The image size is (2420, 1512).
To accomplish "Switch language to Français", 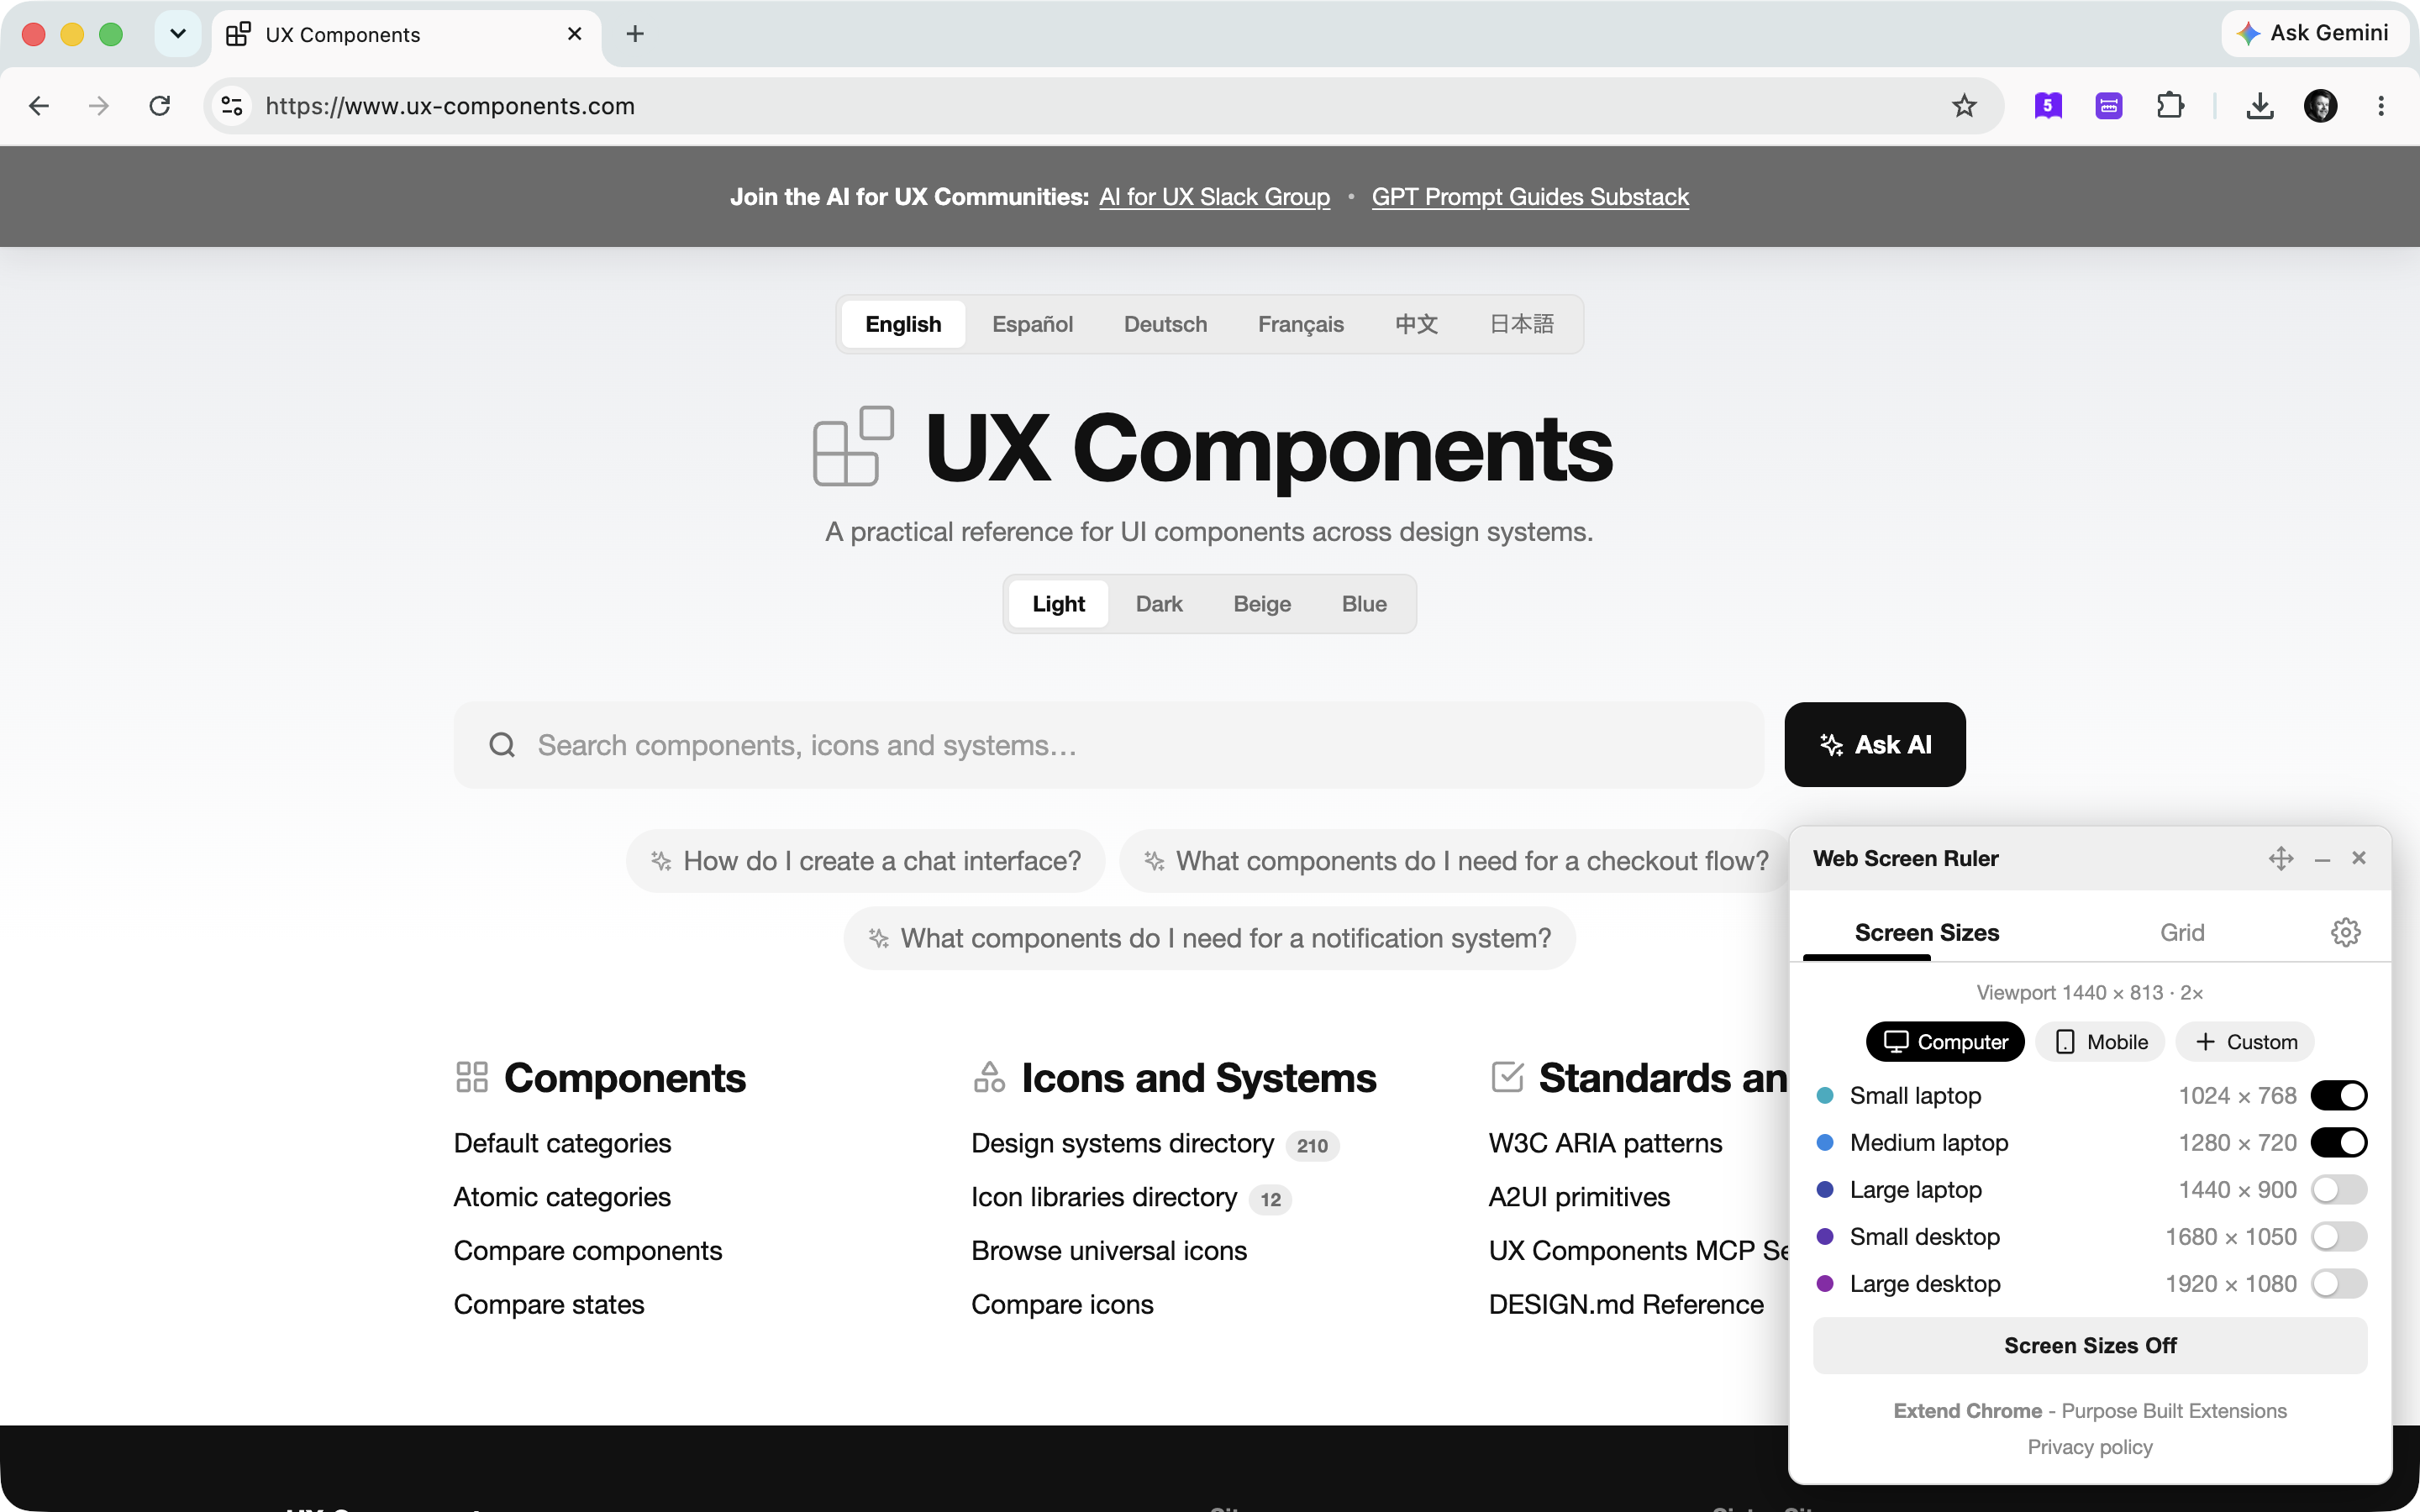I will [x=1300, y=324].
